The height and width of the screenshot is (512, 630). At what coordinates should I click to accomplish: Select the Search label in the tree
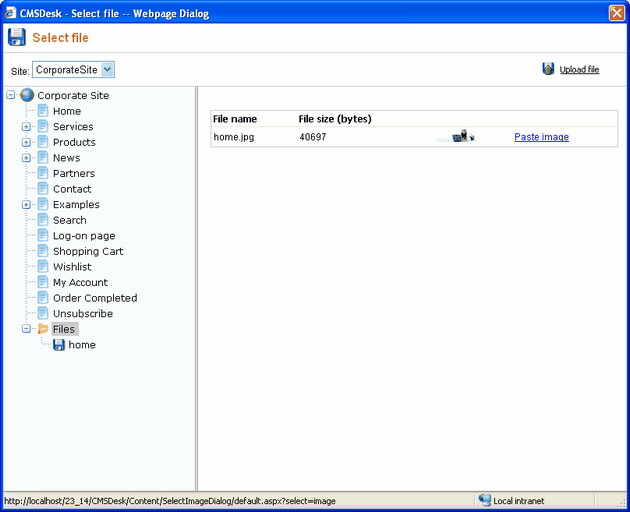click(x=70, y=220)
